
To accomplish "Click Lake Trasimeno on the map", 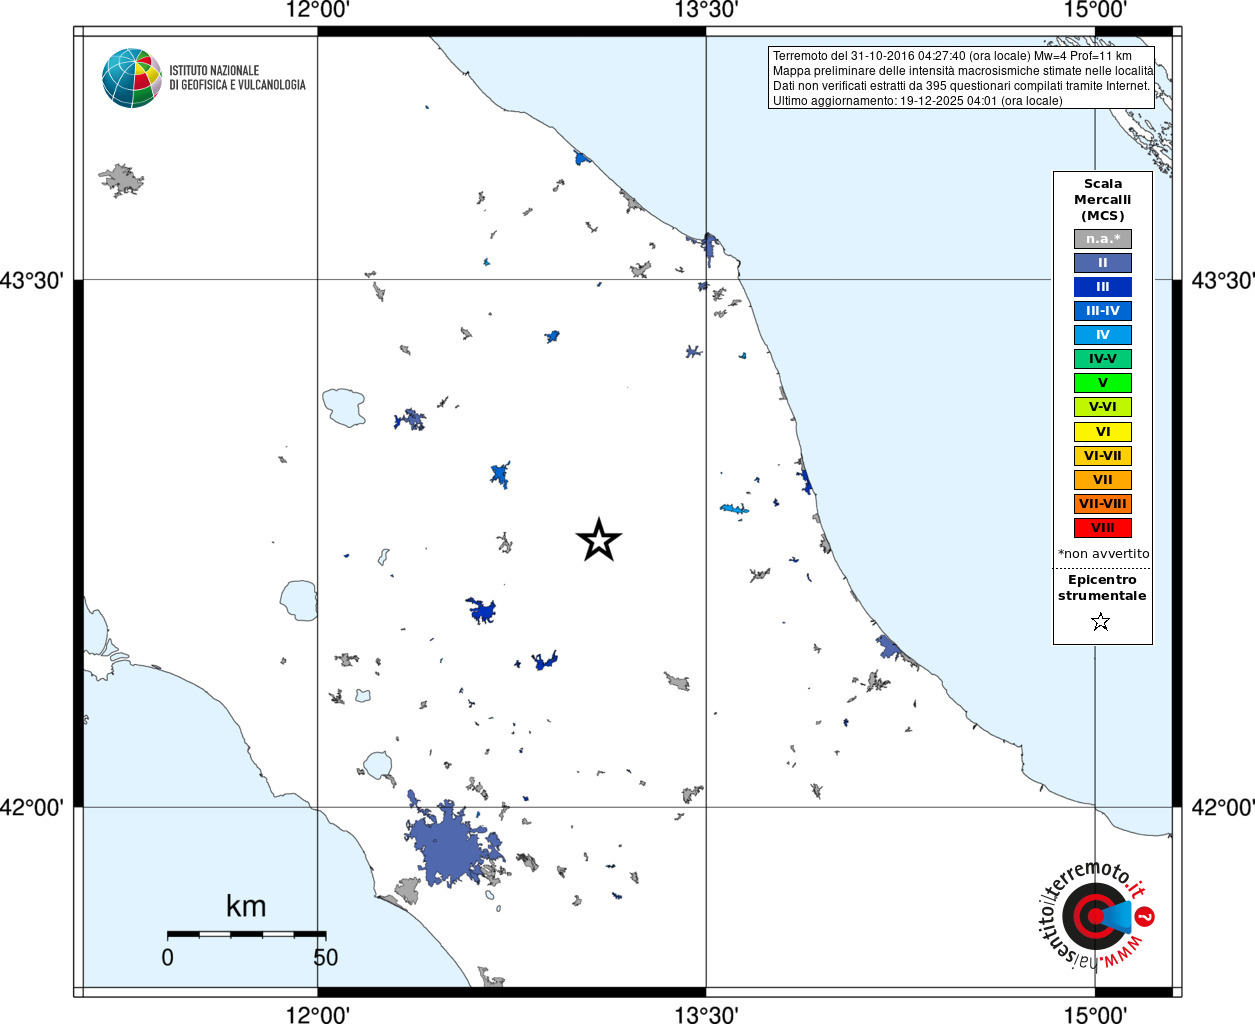I will tap(344, 407).
